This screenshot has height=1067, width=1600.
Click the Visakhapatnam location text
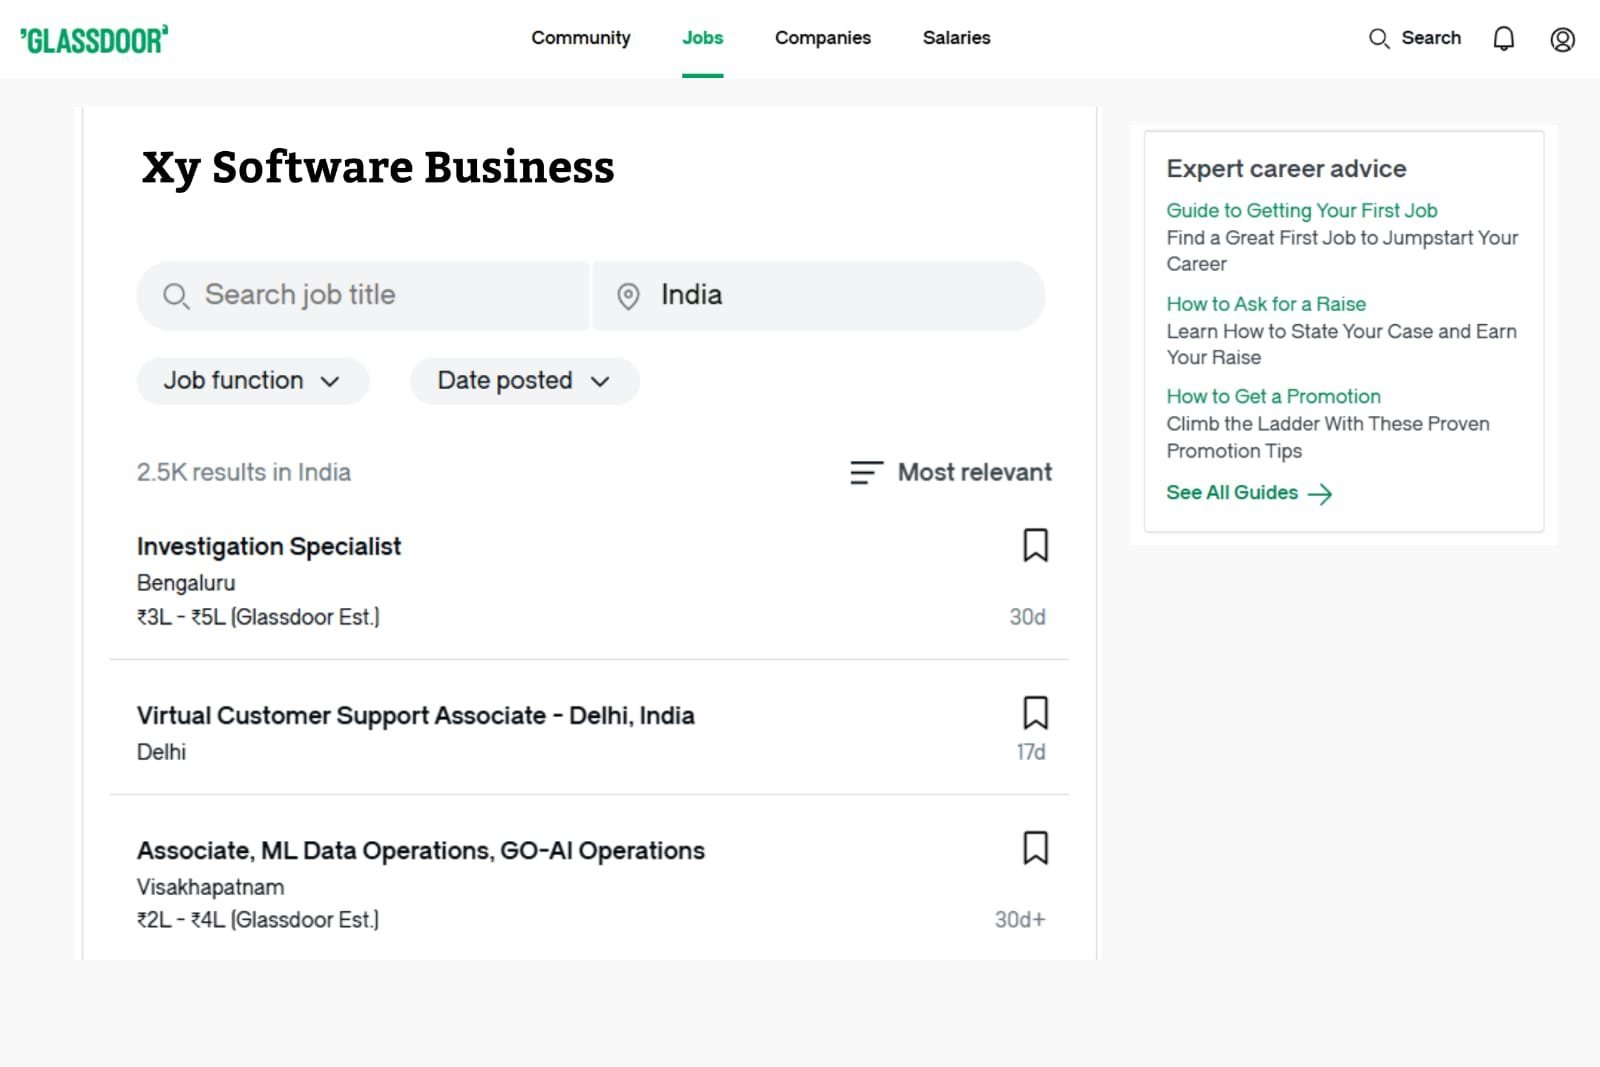point(210,887)
